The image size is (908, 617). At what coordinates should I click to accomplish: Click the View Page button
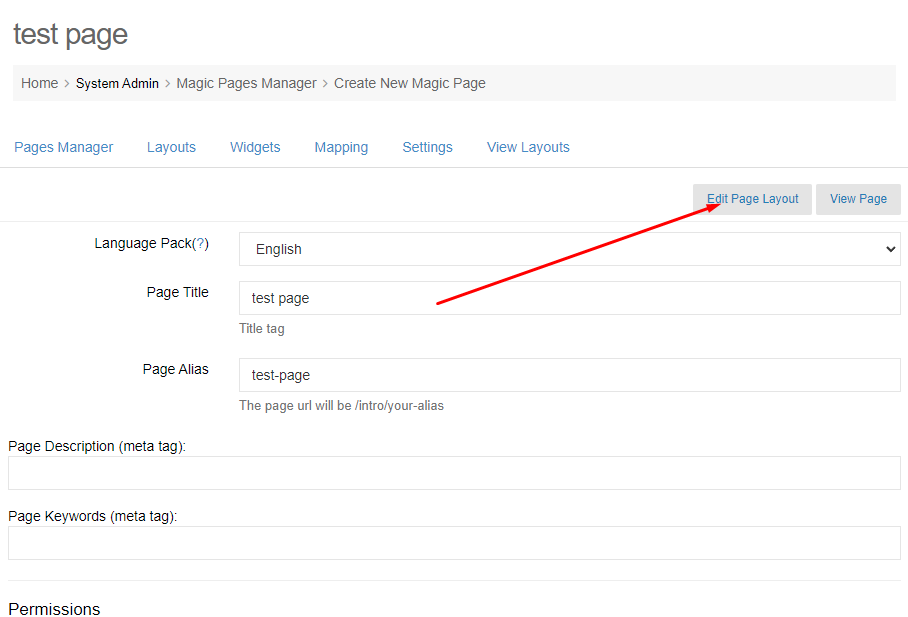[x=858, y=199]
